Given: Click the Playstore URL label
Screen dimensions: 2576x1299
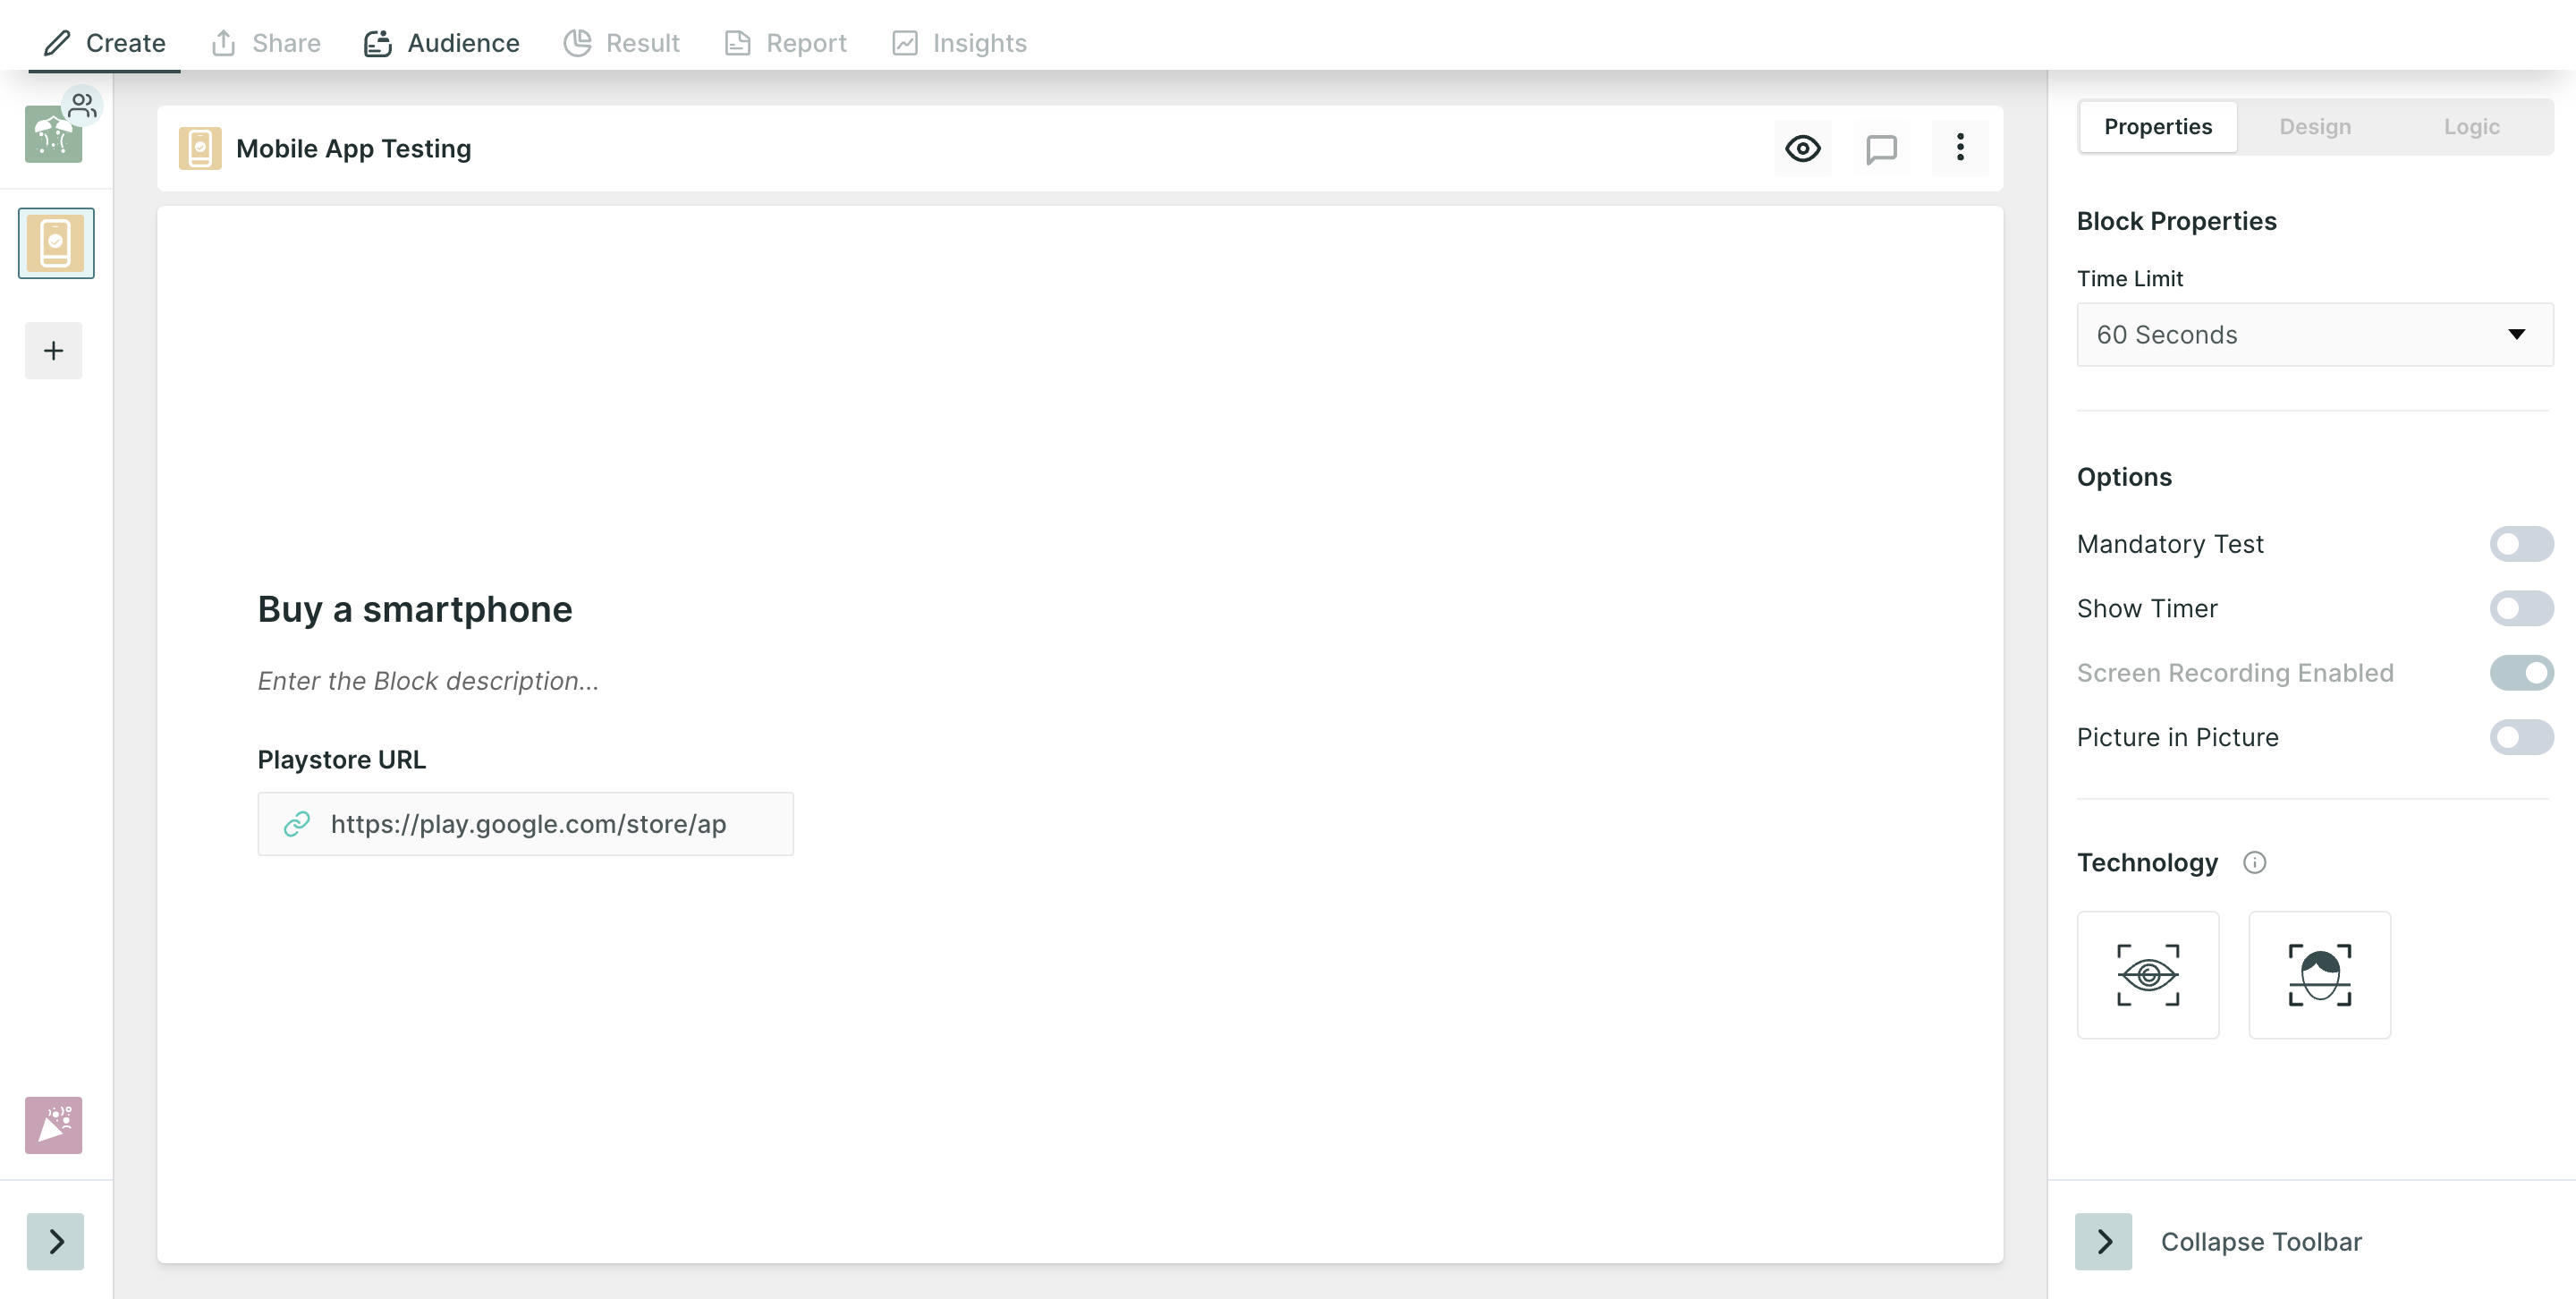Looking at the screenshot, I should click(342, 760).
